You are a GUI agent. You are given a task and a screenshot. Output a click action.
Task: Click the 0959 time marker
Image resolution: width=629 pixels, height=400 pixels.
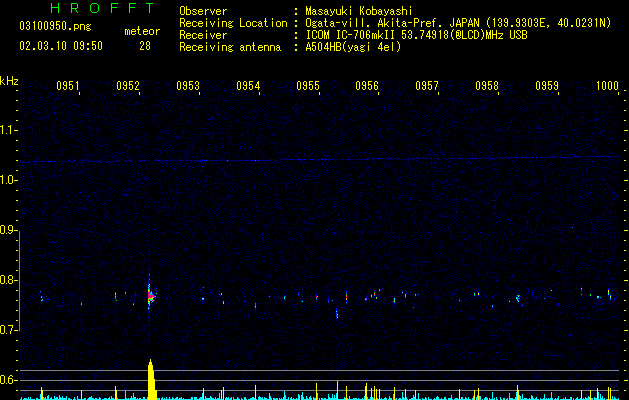[x=547, y=85]
